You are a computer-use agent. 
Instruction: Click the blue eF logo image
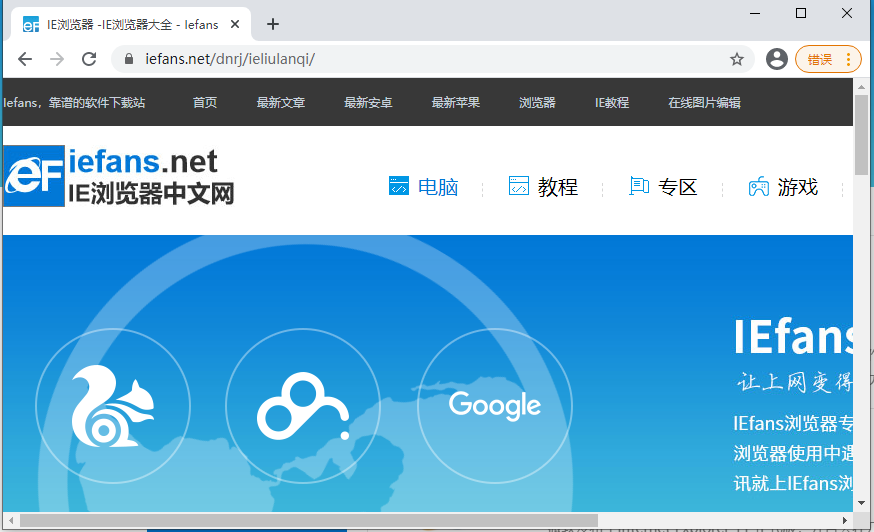[34, 176]
